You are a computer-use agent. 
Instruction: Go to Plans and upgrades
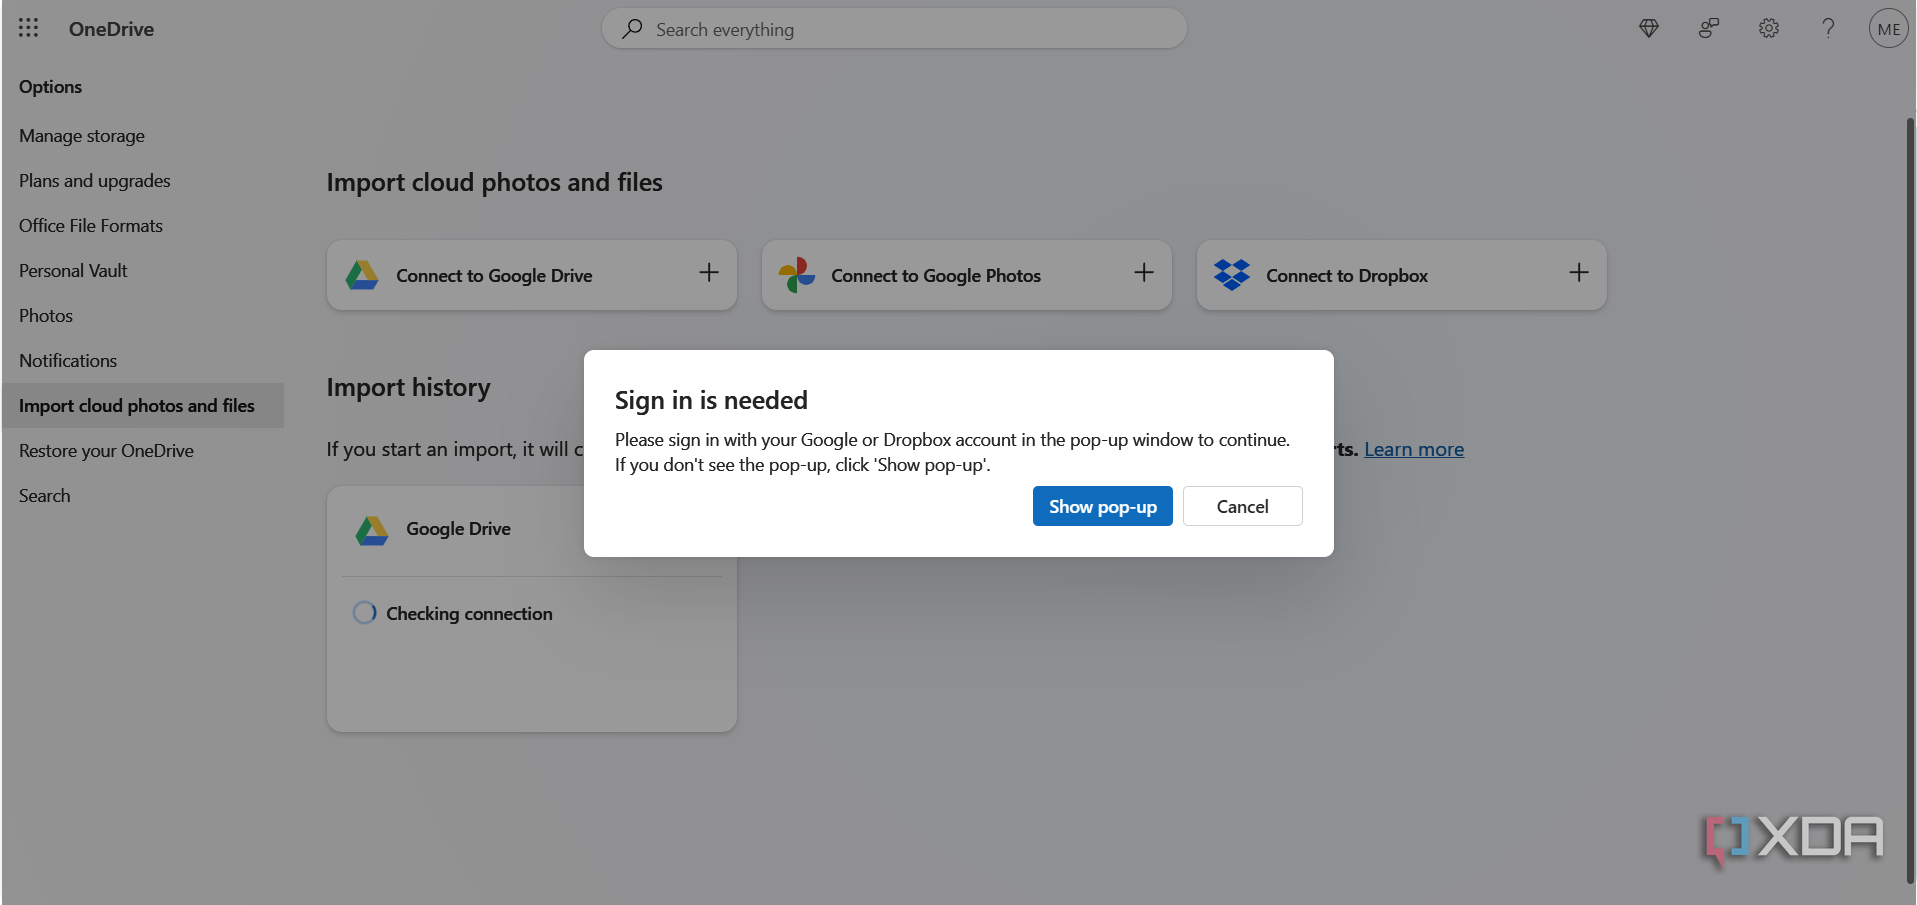click(95, 181)
